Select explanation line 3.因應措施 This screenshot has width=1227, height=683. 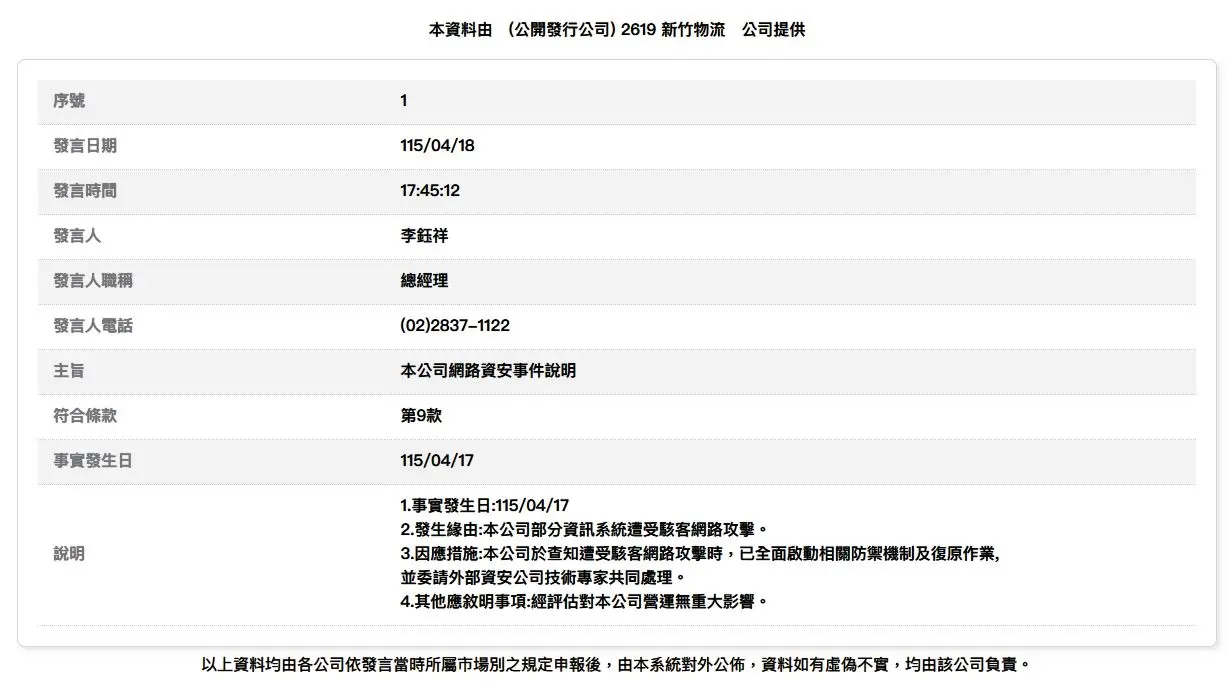click(700, 554)
